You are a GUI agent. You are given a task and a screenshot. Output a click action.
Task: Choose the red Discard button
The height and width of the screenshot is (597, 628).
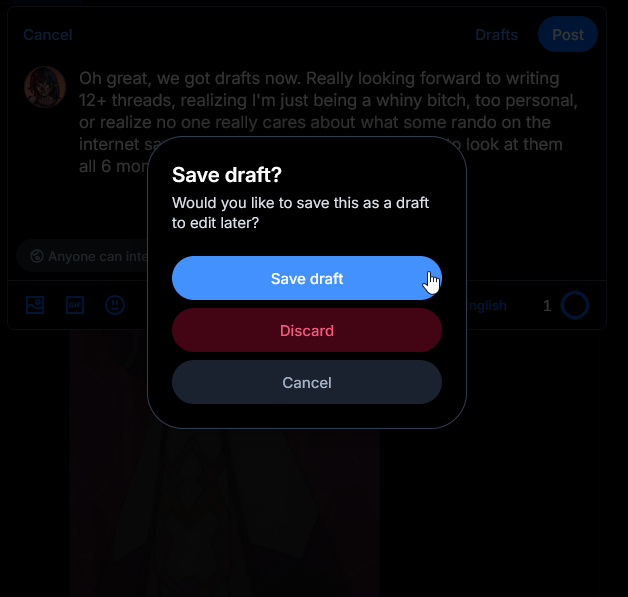(307, 330)
